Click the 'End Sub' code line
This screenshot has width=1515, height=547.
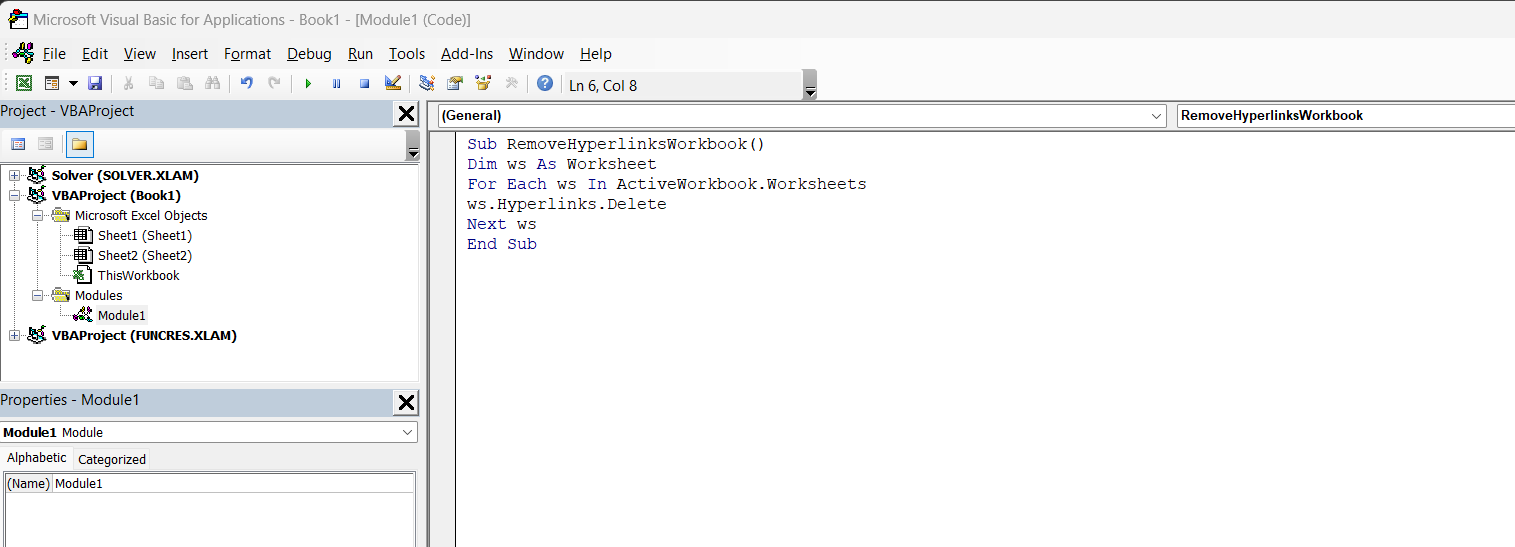pos(501,244)
